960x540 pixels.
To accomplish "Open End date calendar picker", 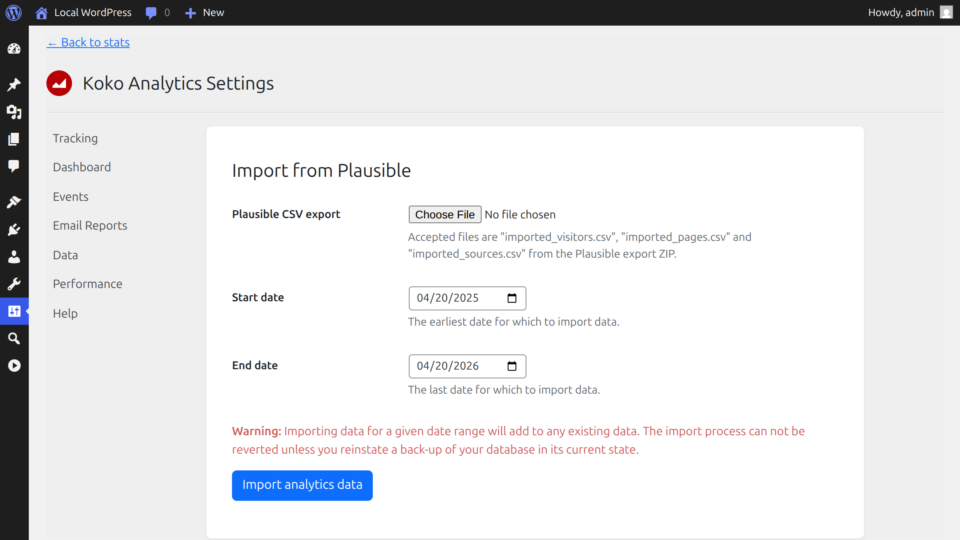I will click(512, 366).
